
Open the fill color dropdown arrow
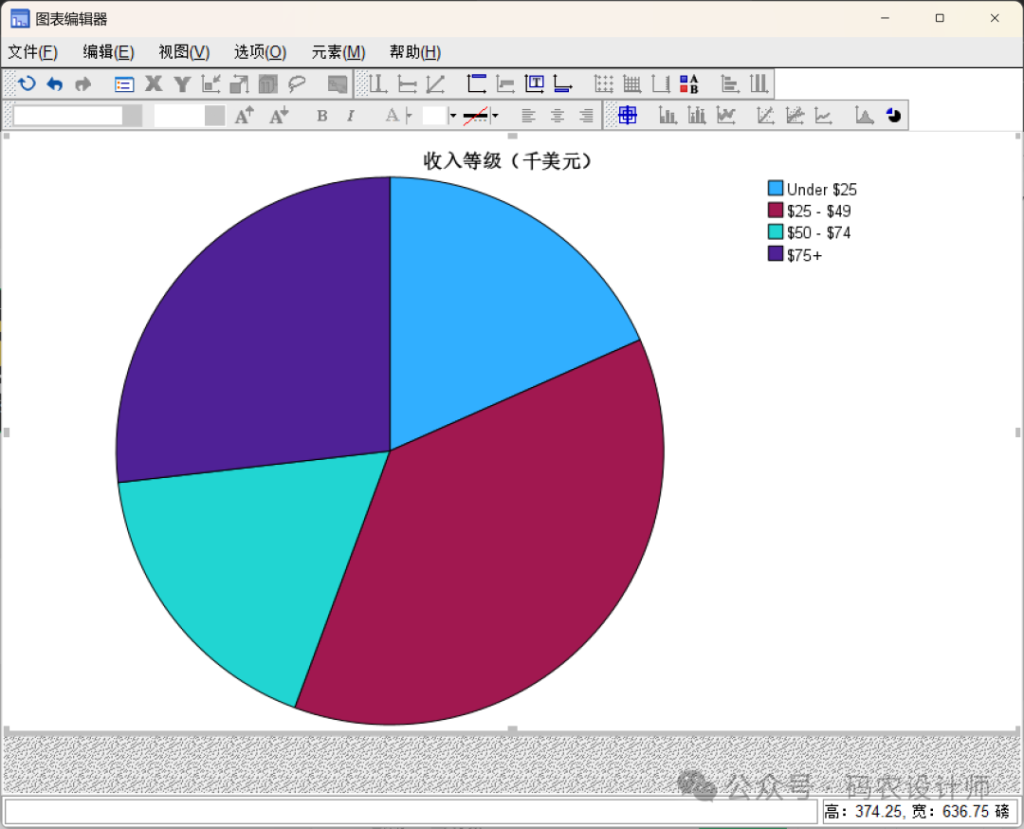[x=453, y=116]
